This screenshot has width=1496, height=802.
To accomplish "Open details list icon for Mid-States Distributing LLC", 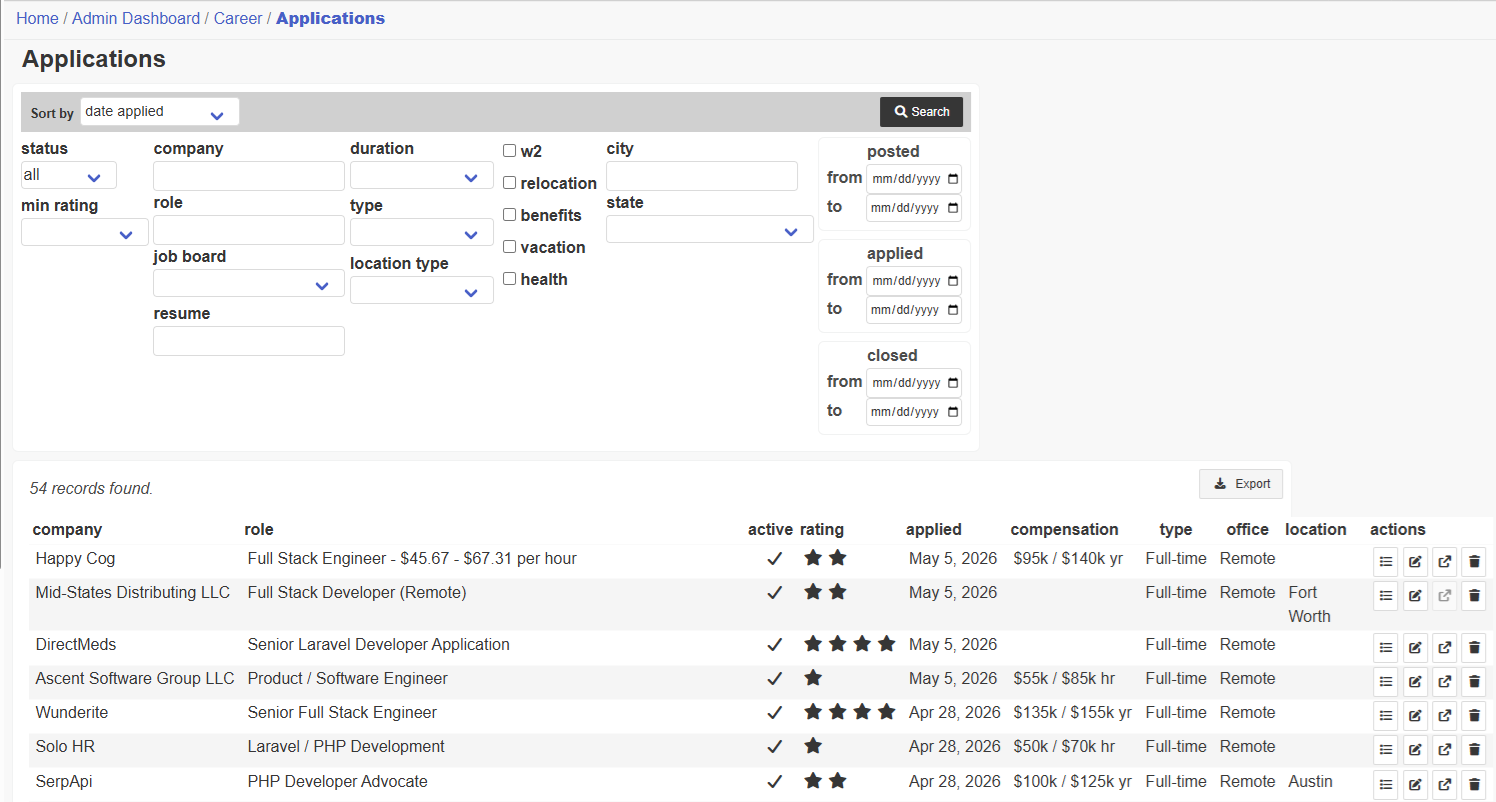I will pyautogui.click(x=1386, y=596).
